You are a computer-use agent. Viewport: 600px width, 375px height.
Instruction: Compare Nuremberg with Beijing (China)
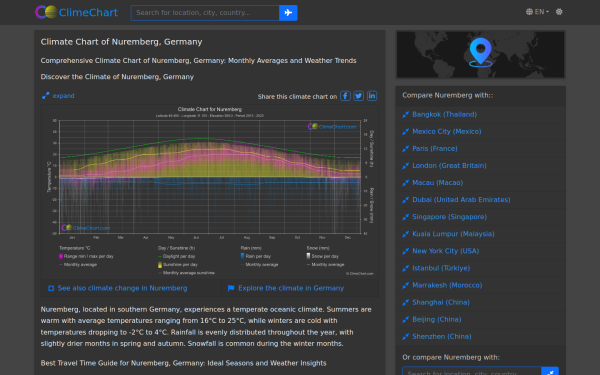click(x=437, y=320)
